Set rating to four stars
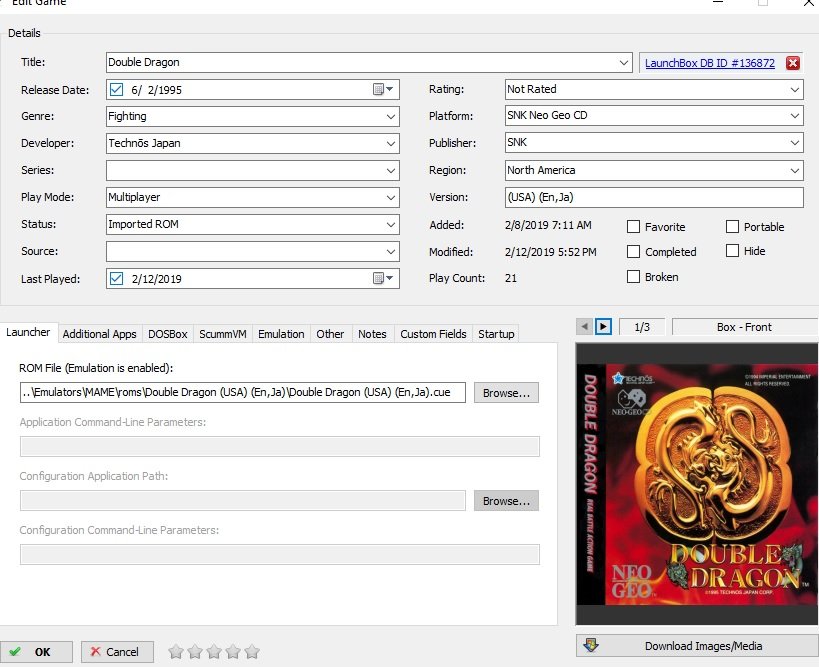The height and width of the screenshot is (667, 819). point(233,651)
